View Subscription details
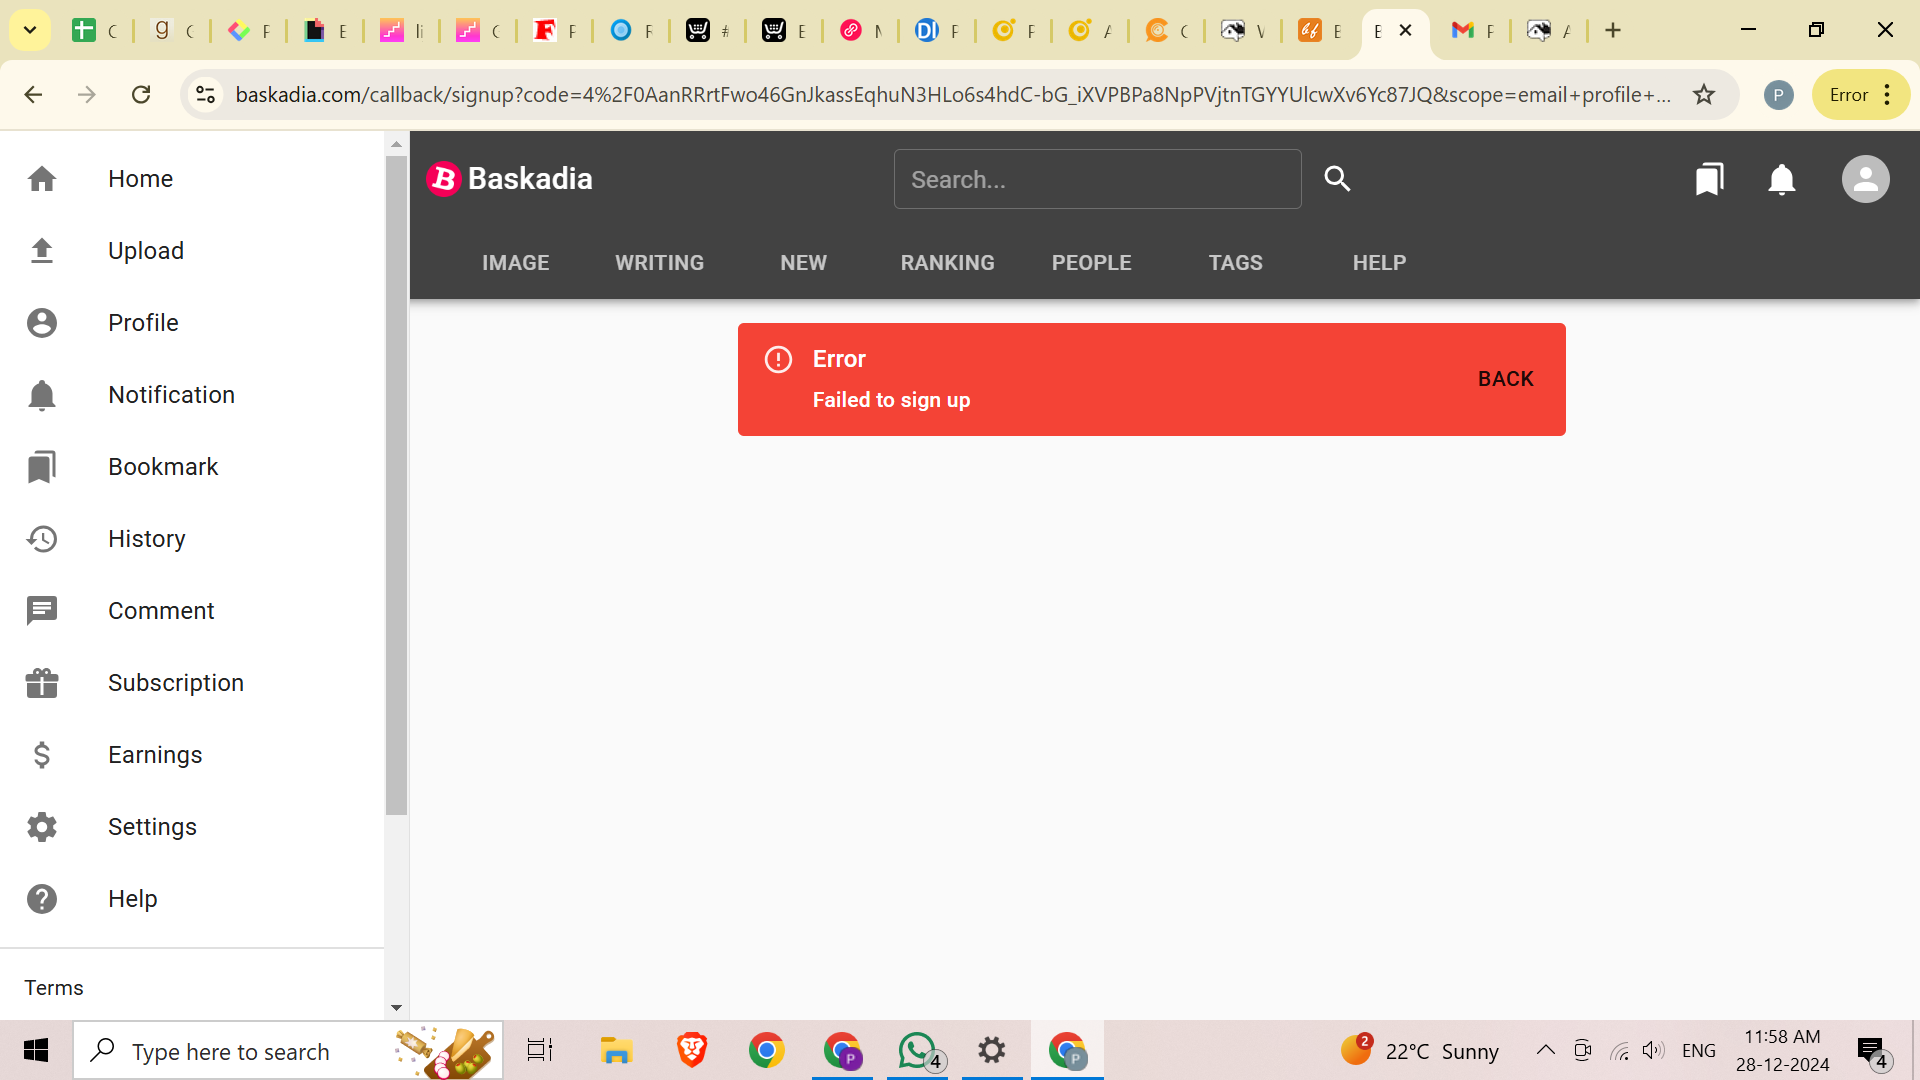The image size is (1920, 1080). pos(173,682)
